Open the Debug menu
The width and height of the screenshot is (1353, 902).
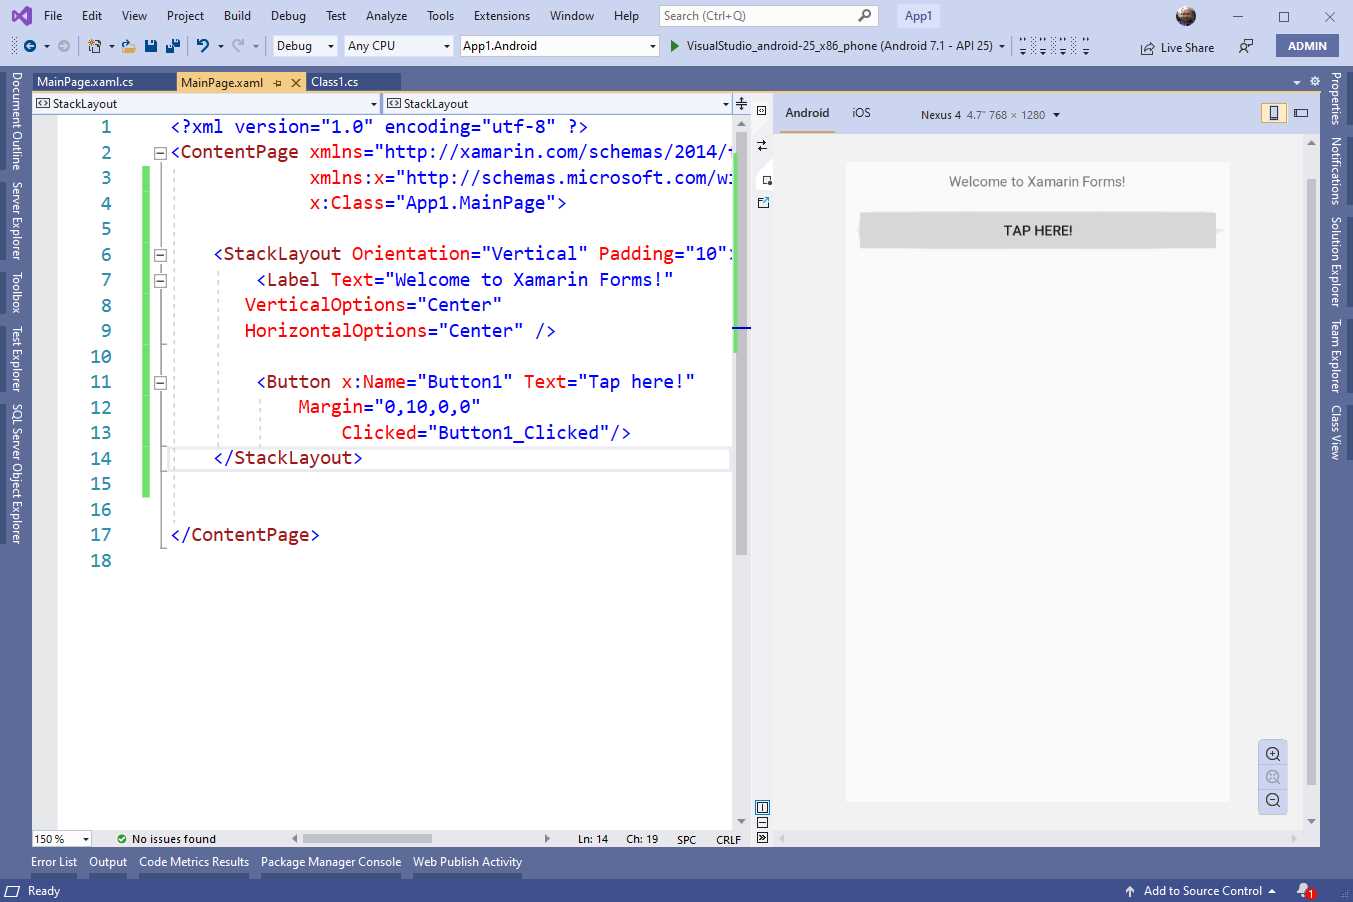(x=288, y=15)
